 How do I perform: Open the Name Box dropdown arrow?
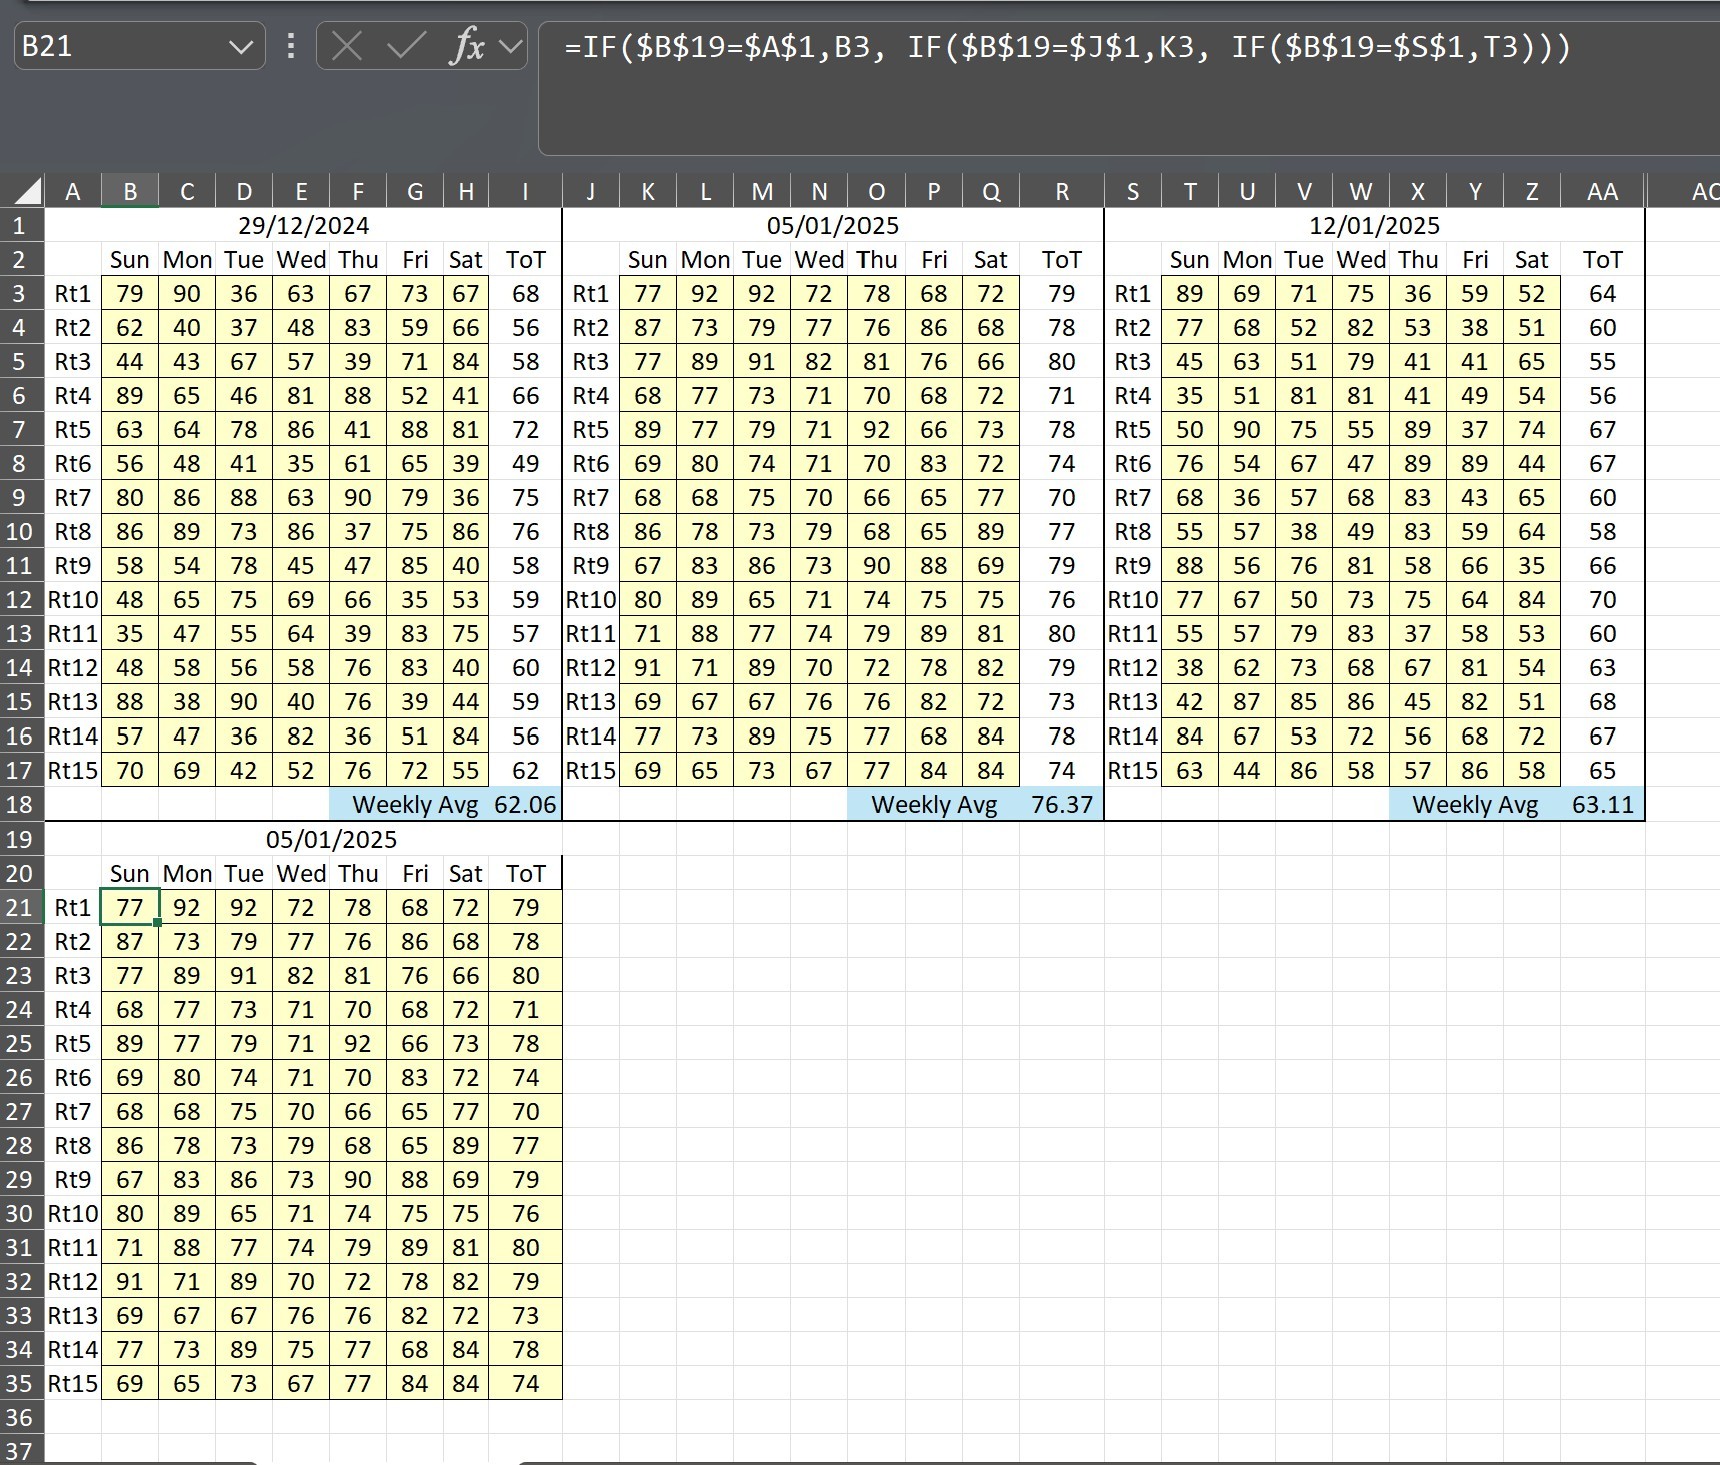[x=240, y=47]
